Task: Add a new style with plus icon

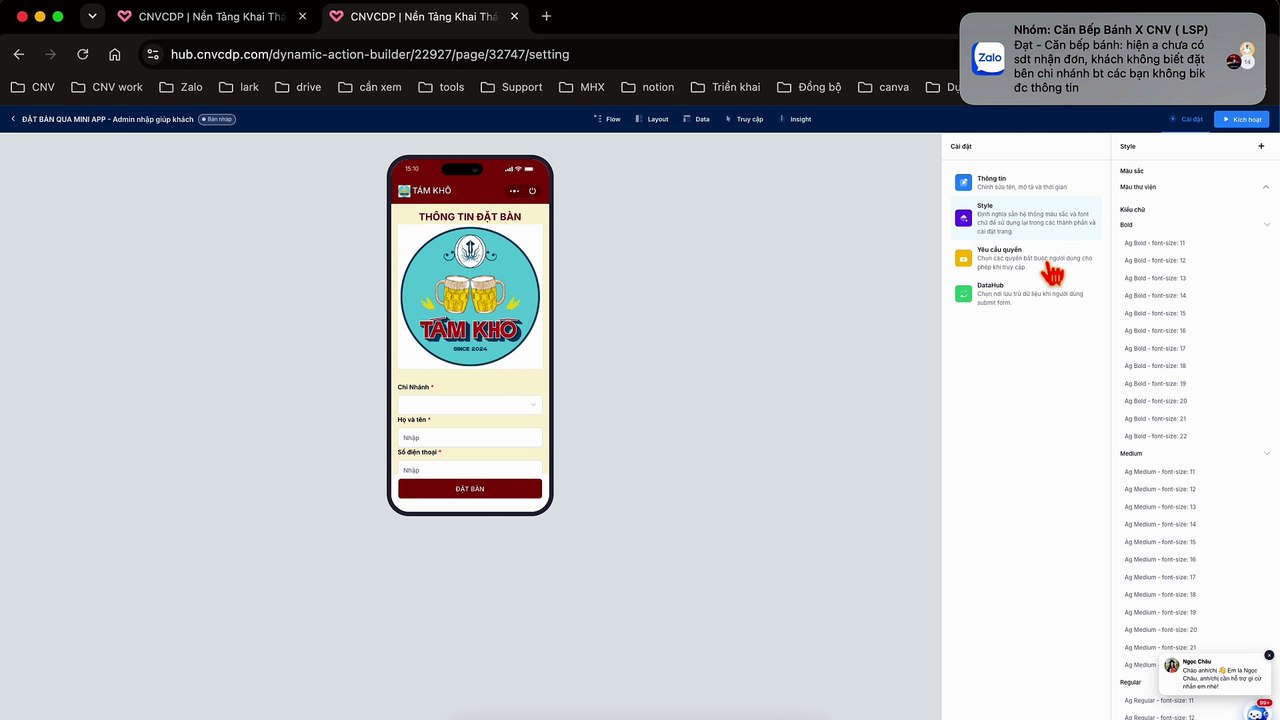Action: [1261, 146]
